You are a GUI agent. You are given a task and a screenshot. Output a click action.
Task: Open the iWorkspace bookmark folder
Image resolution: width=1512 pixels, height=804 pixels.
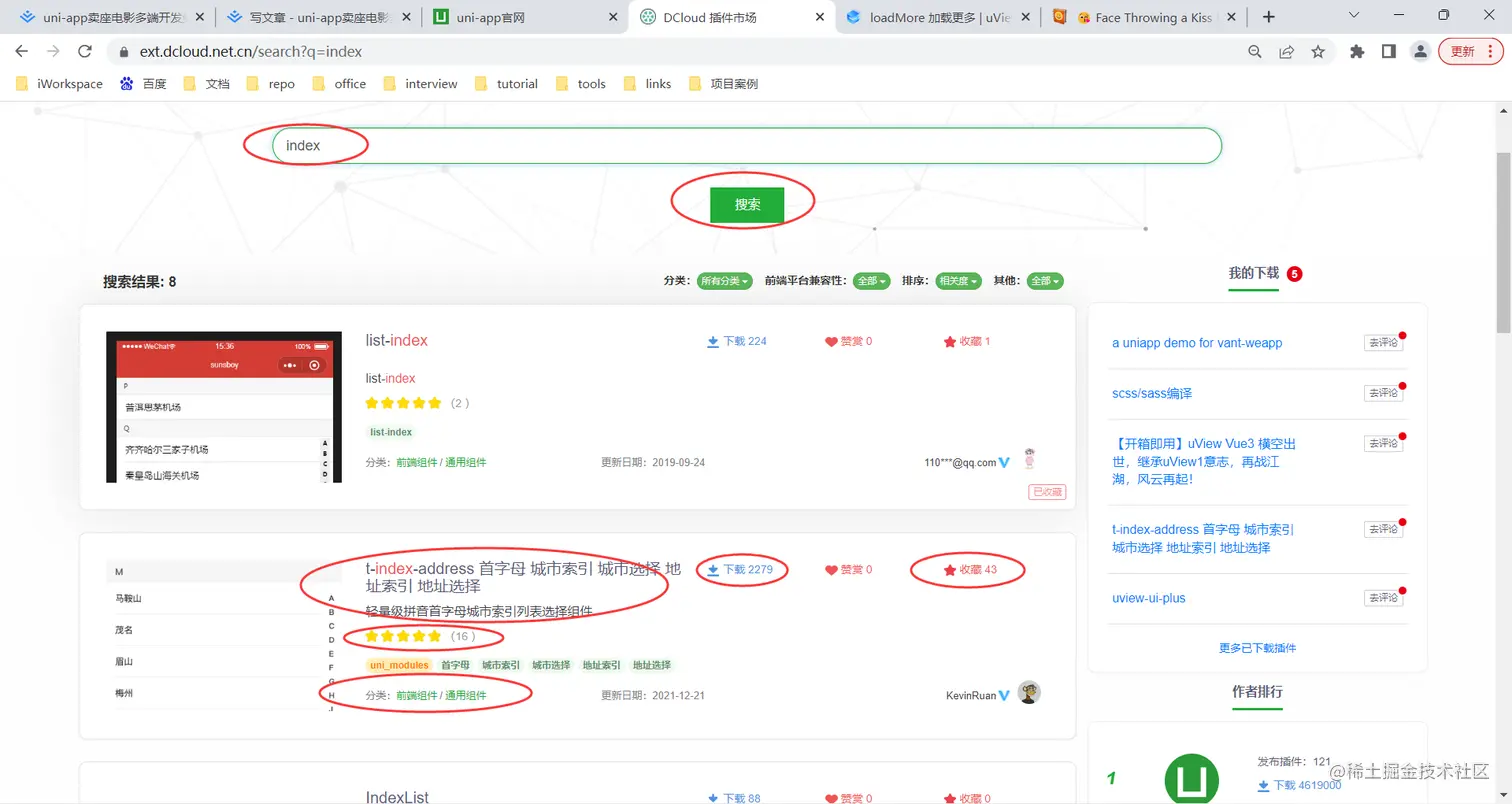[x=59, y=84]
